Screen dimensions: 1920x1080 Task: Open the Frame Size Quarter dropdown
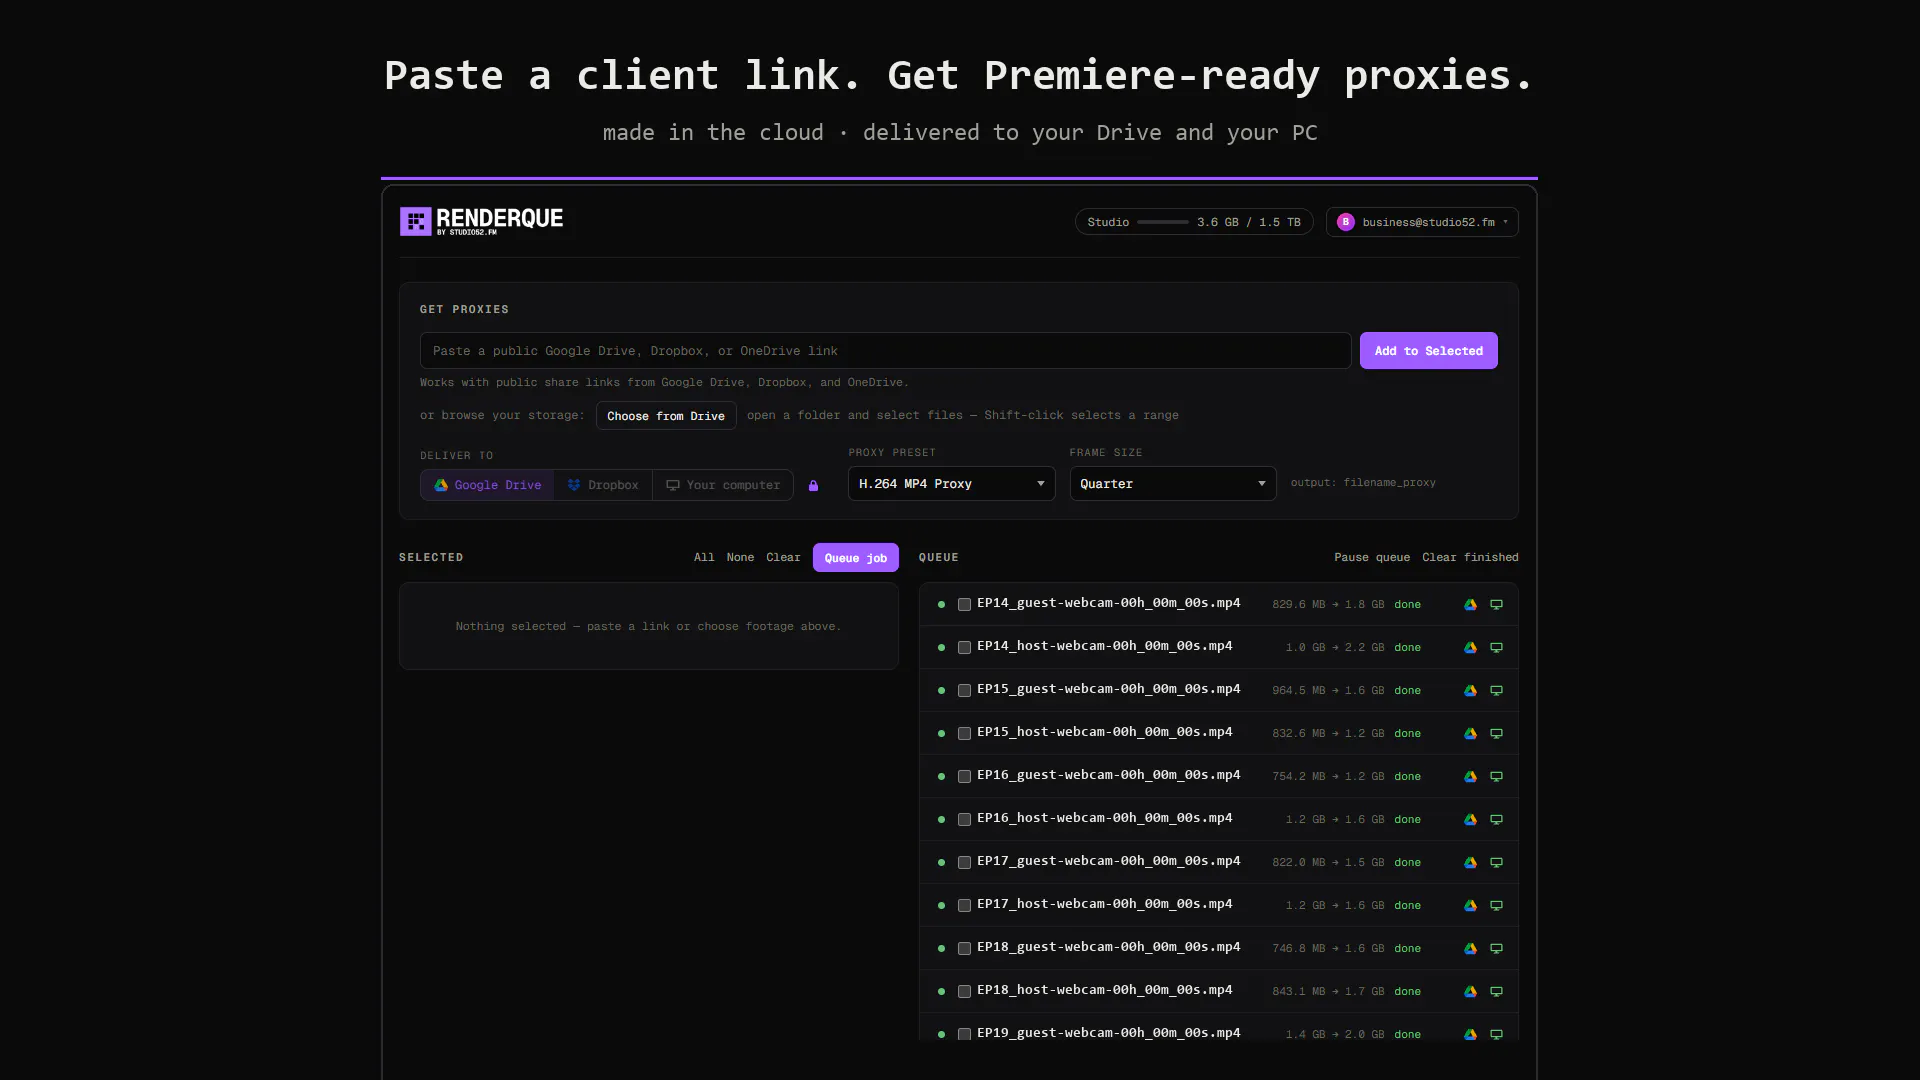click(1173, 484)
